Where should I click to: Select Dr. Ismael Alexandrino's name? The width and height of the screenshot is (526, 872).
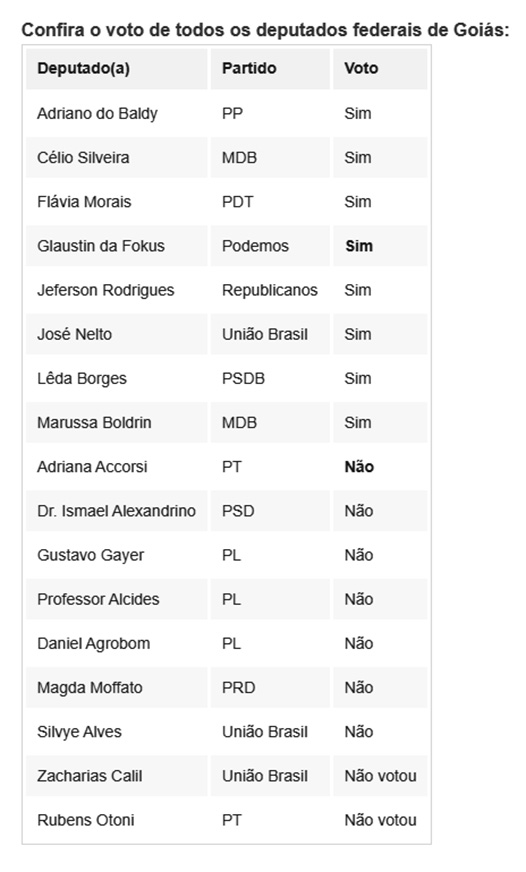[x=117, y=511]
